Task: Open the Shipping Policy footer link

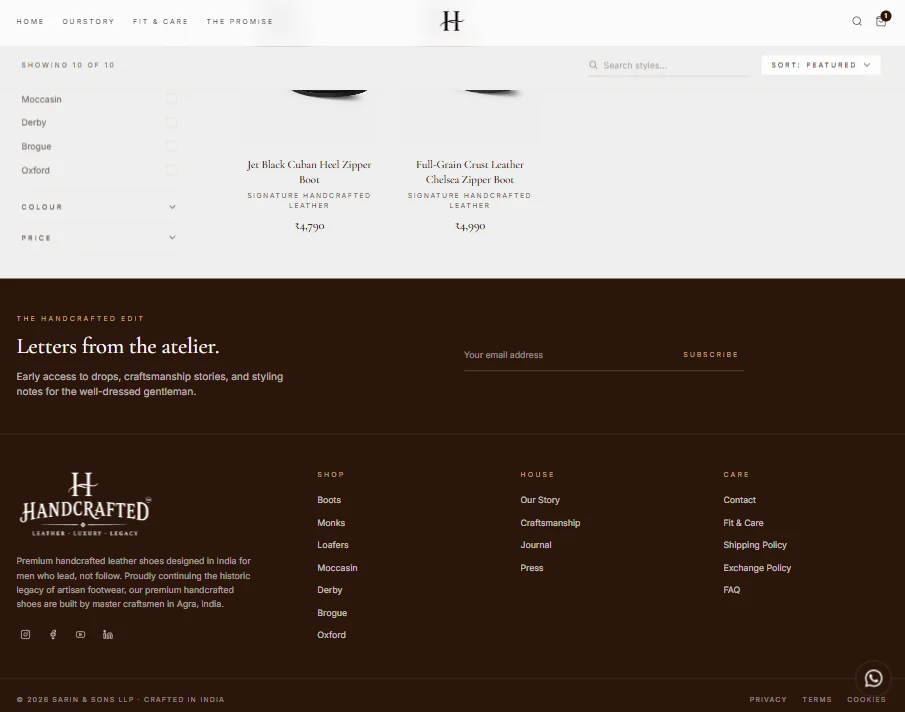Action: [x=755, y=545]
